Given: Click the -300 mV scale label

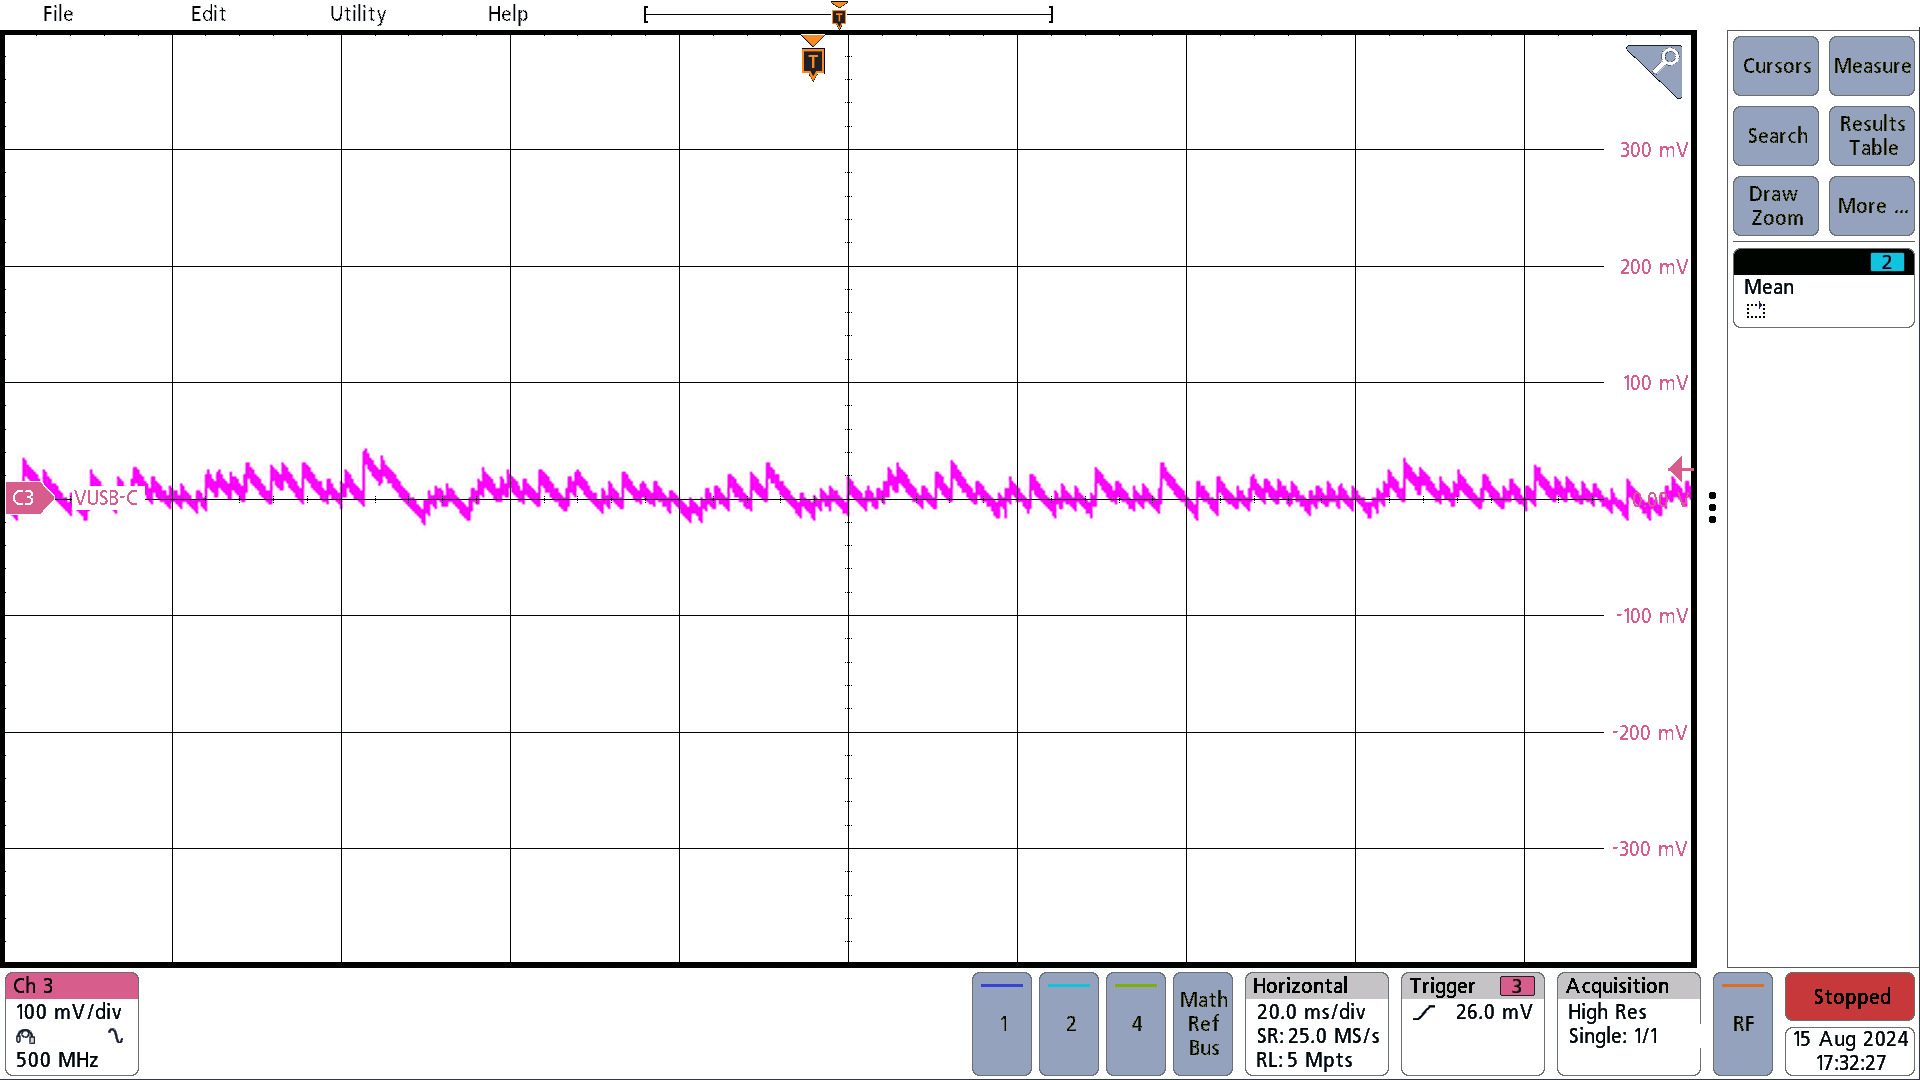Looking at the screenshot, I should tap(1650, 849).
